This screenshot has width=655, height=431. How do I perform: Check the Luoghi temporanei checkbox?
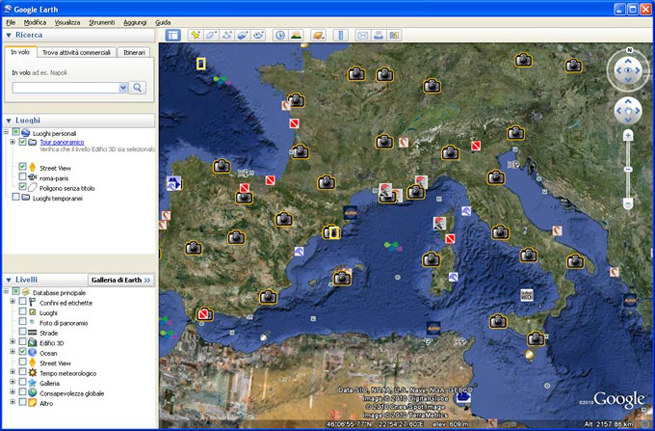click(16, 197)
